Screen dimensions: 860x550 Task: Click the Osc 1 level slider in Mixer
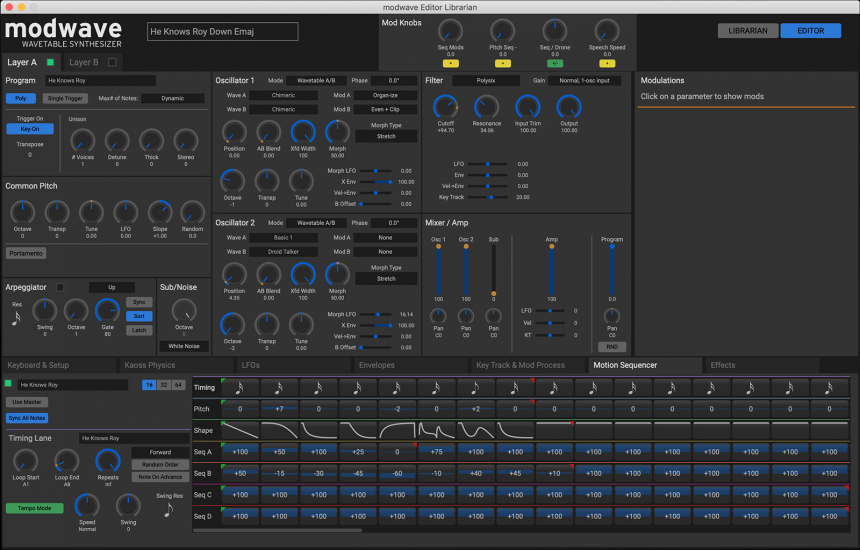point(438,271)
